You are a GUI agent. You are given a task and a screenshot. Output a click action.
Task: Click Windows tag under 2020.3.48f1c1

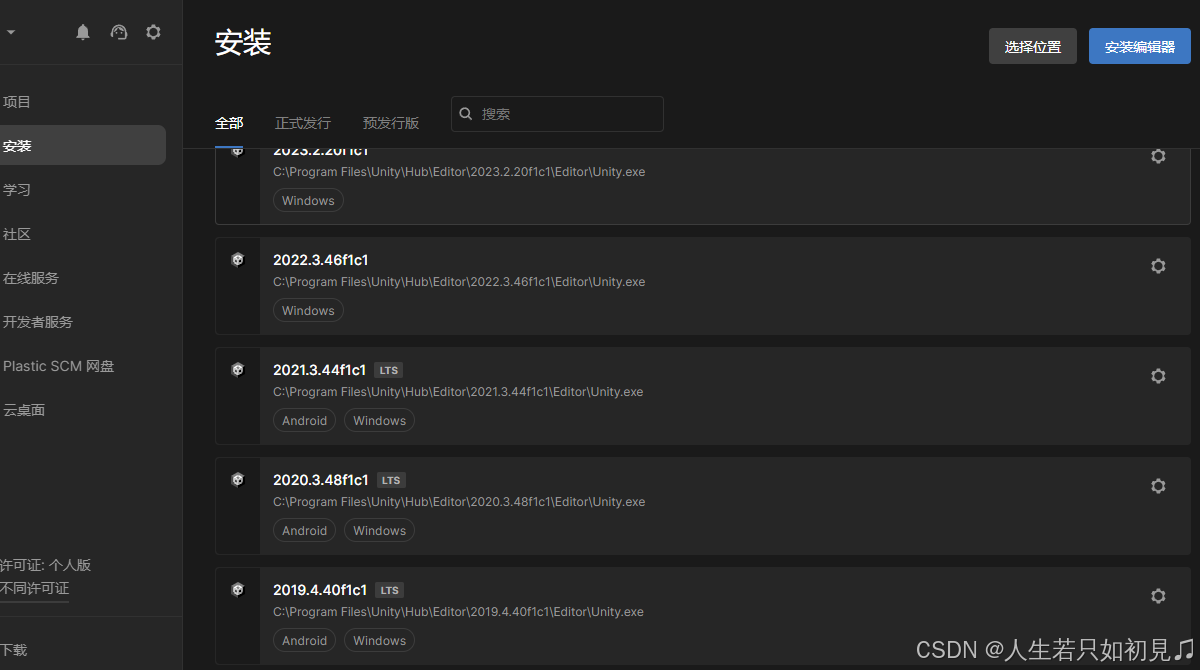[x=380, y=531]
